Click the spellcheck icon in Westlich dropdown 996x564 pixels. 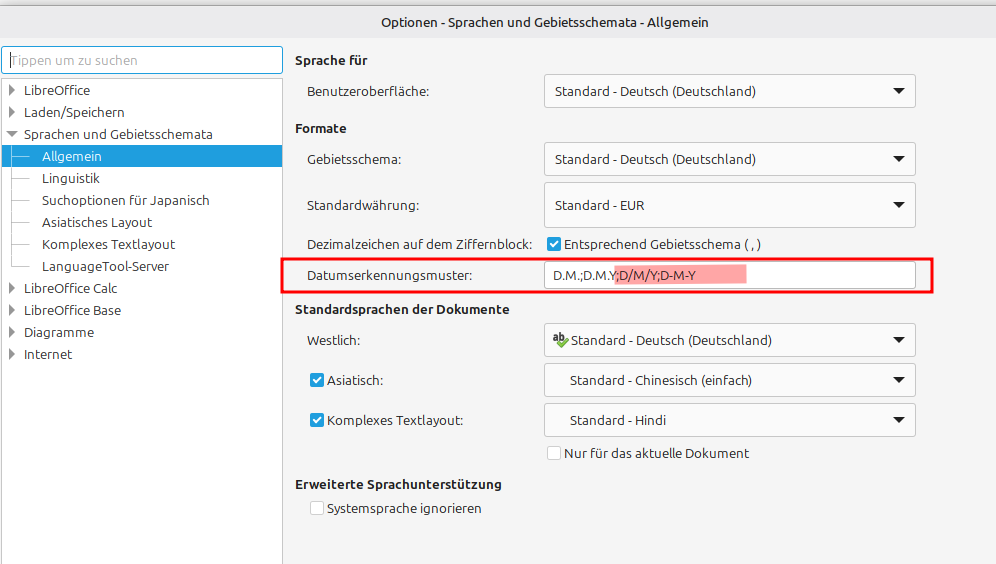click(x=560, y=340)
